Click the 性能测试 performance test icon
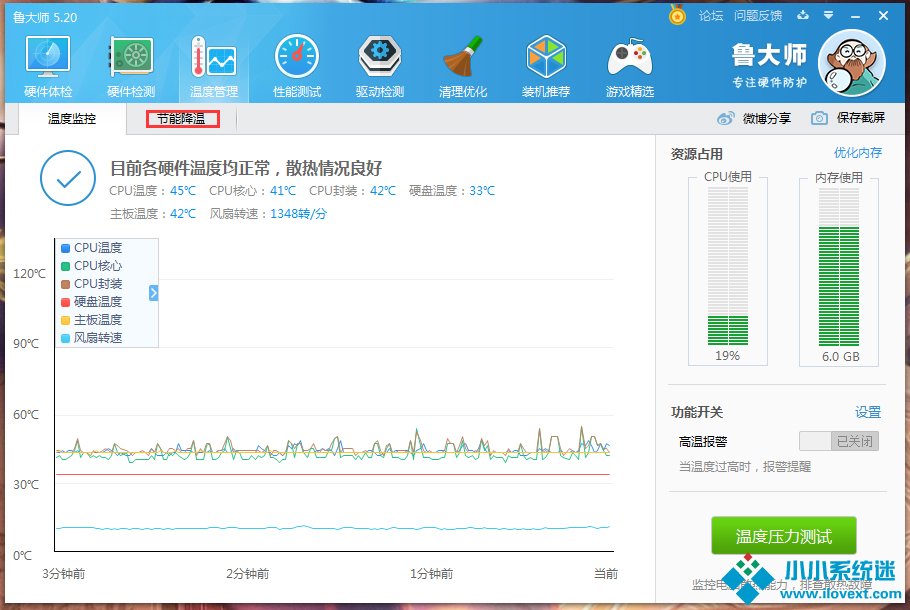 click(296, 66)
